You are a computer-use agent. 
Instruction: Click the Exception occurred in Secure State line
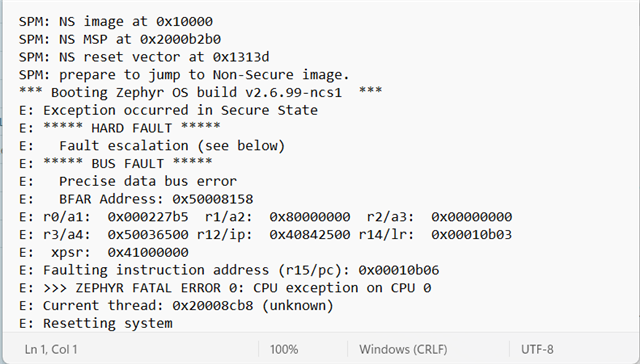pos(168,110)
